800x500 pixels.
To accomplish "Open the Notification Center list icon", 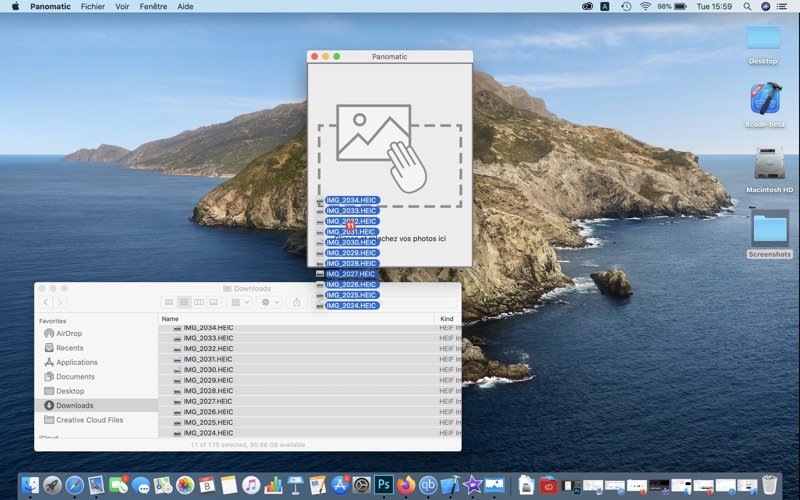I will coord(782,7).
